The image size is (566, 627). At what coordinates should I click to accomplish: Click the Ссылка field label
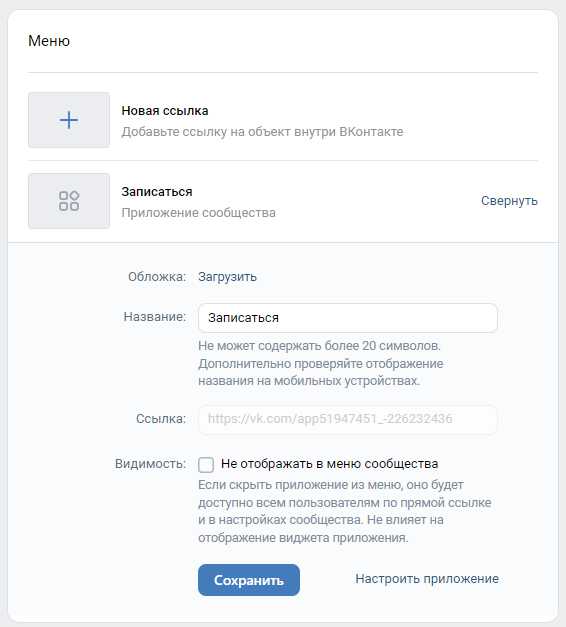point(161,419)
